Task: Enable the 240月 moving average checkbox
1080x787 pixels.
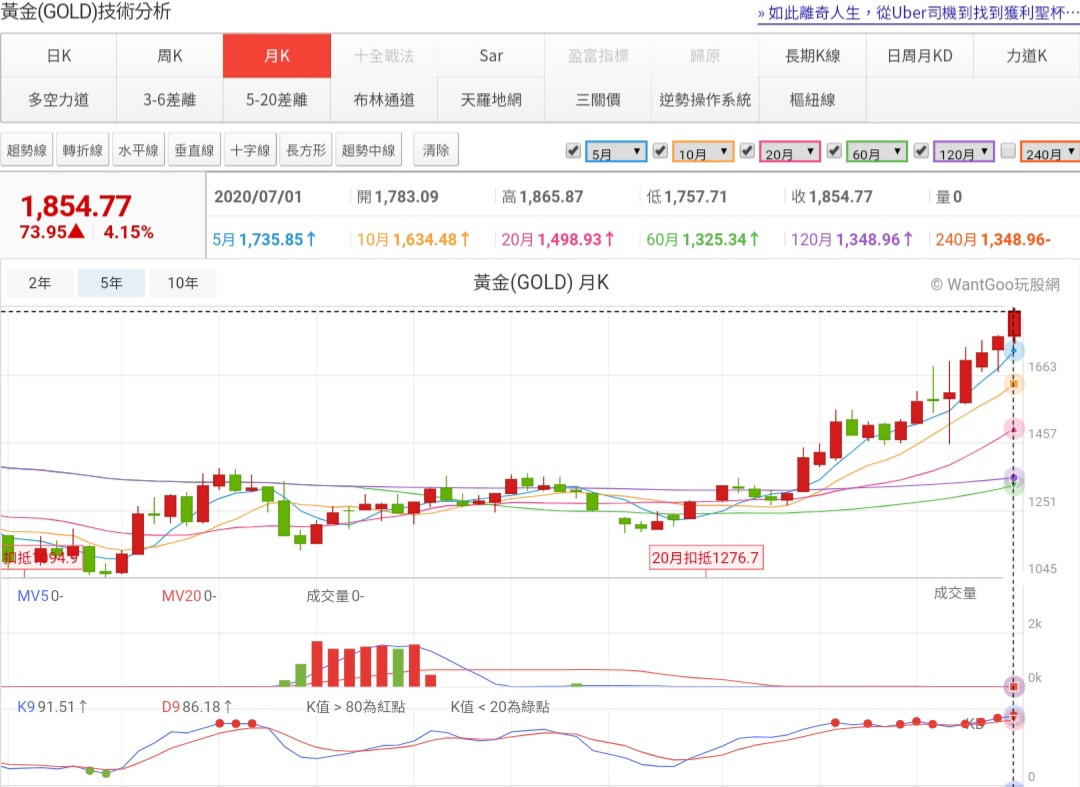Action: [1008, 151]
